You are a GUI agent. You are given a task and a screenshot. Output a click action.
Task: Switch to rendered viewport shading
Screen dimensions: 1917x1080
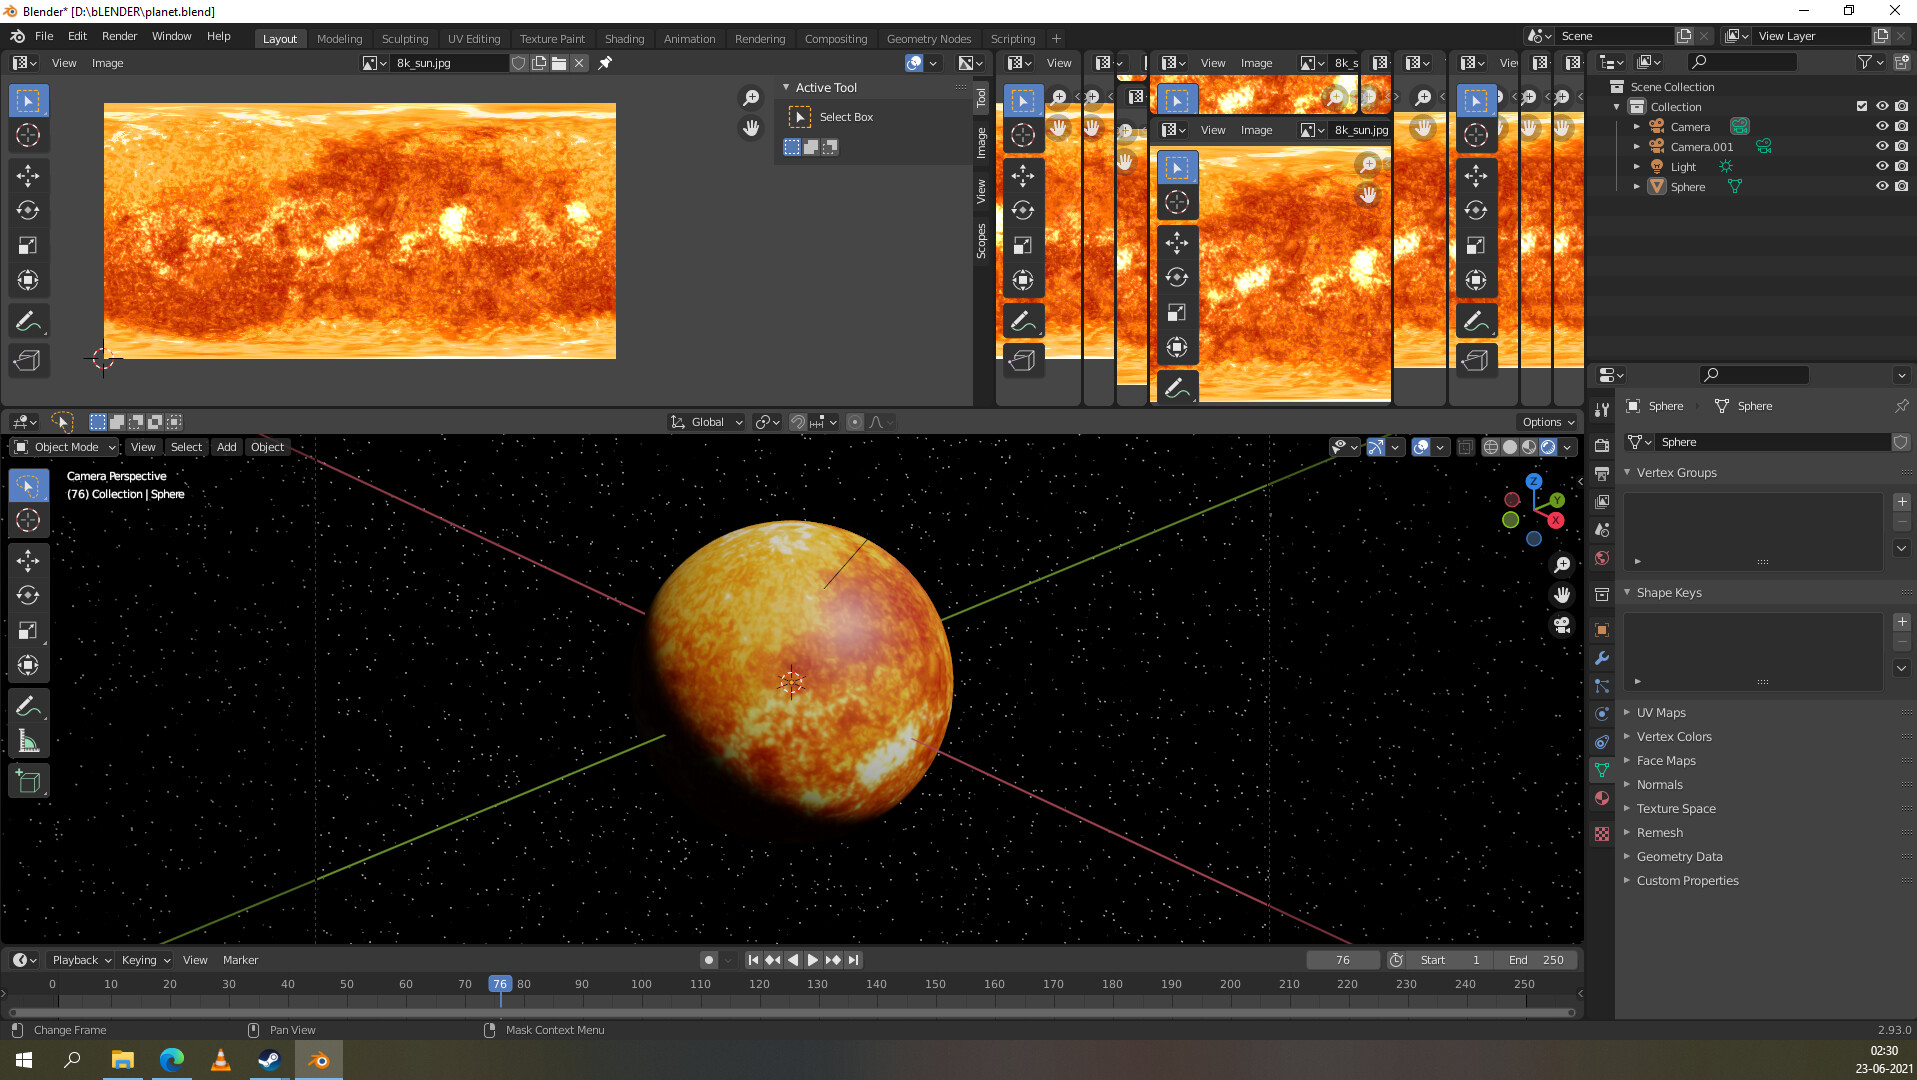pyautogui.click(x=1548, y=447)
